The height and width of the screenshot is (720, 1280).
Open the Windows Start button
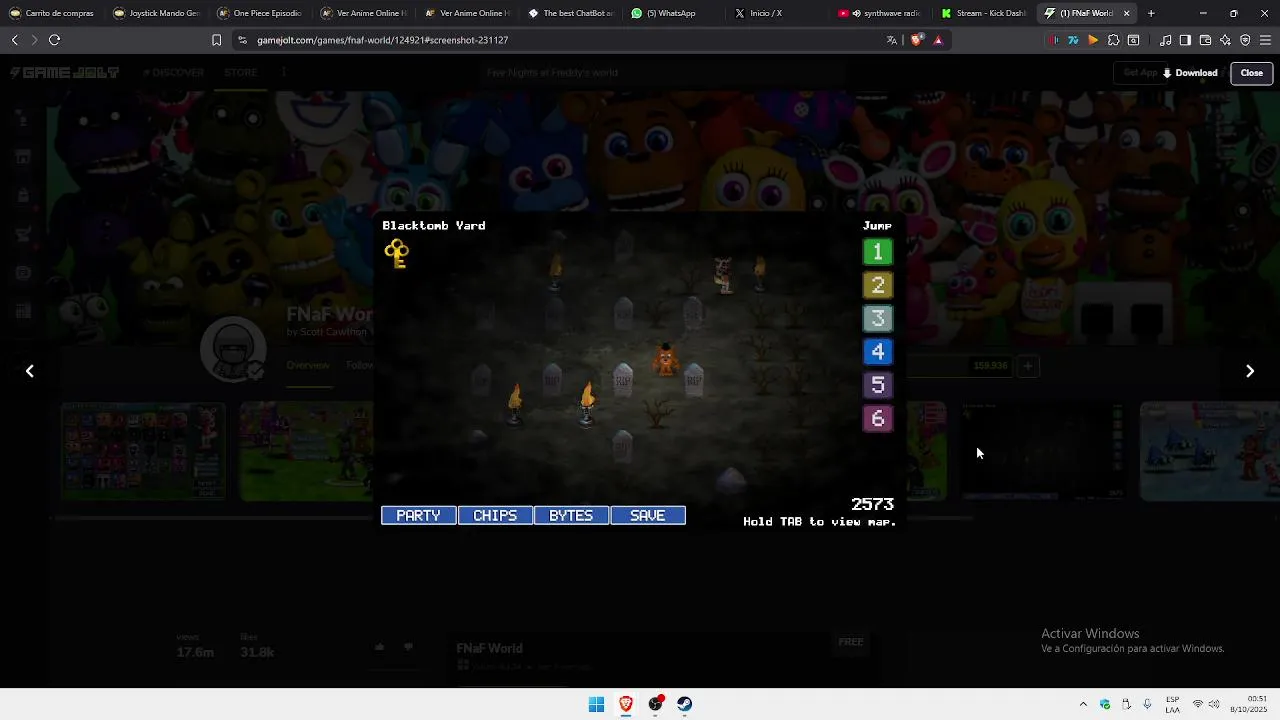pos(596,704)
